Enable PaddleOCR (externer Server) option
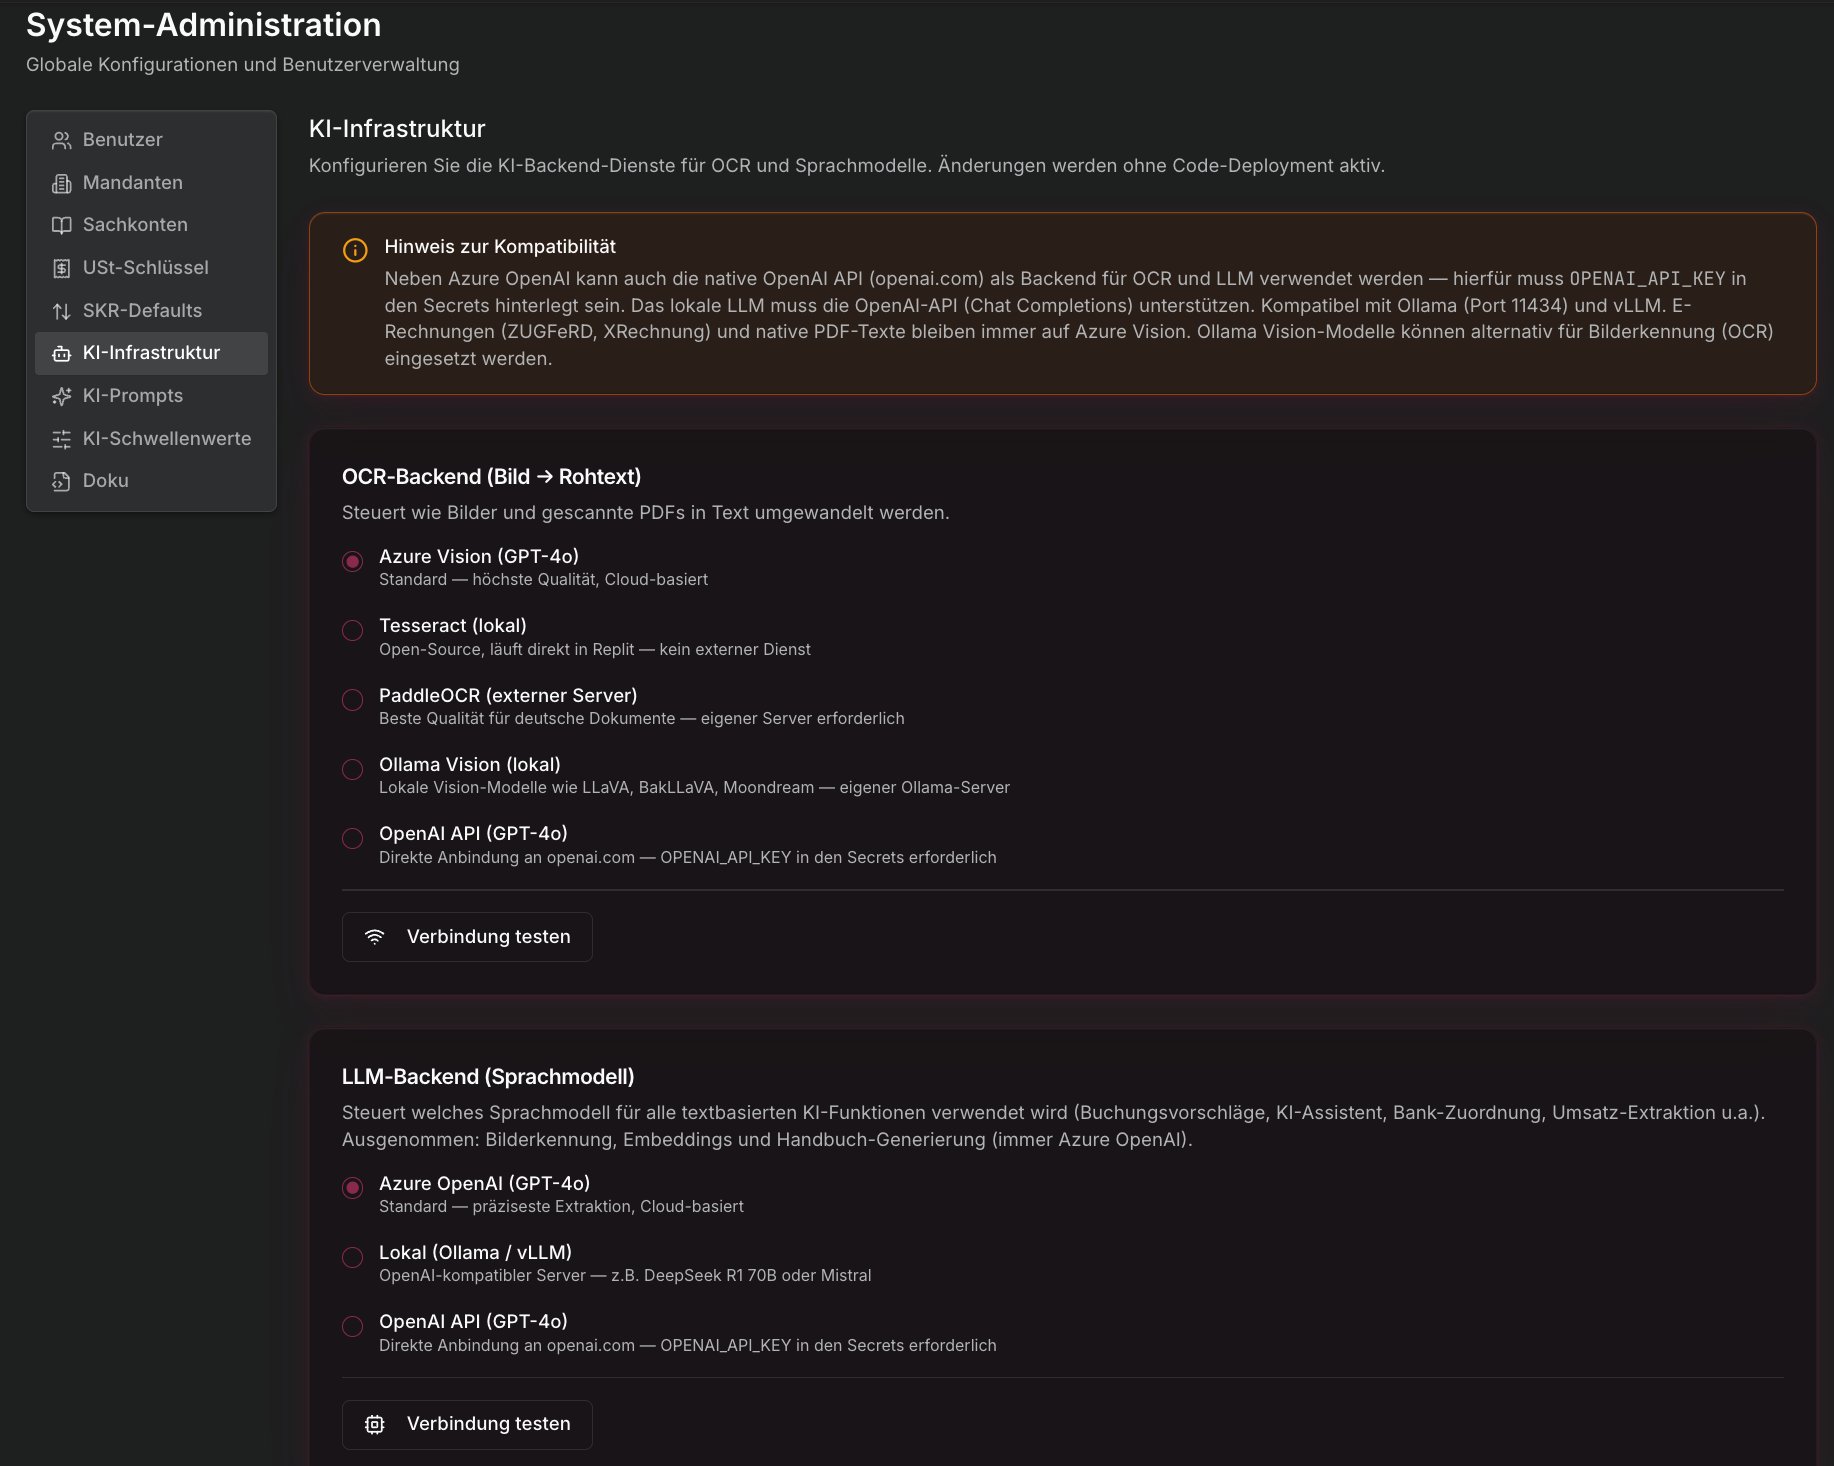 pos(352,701)
